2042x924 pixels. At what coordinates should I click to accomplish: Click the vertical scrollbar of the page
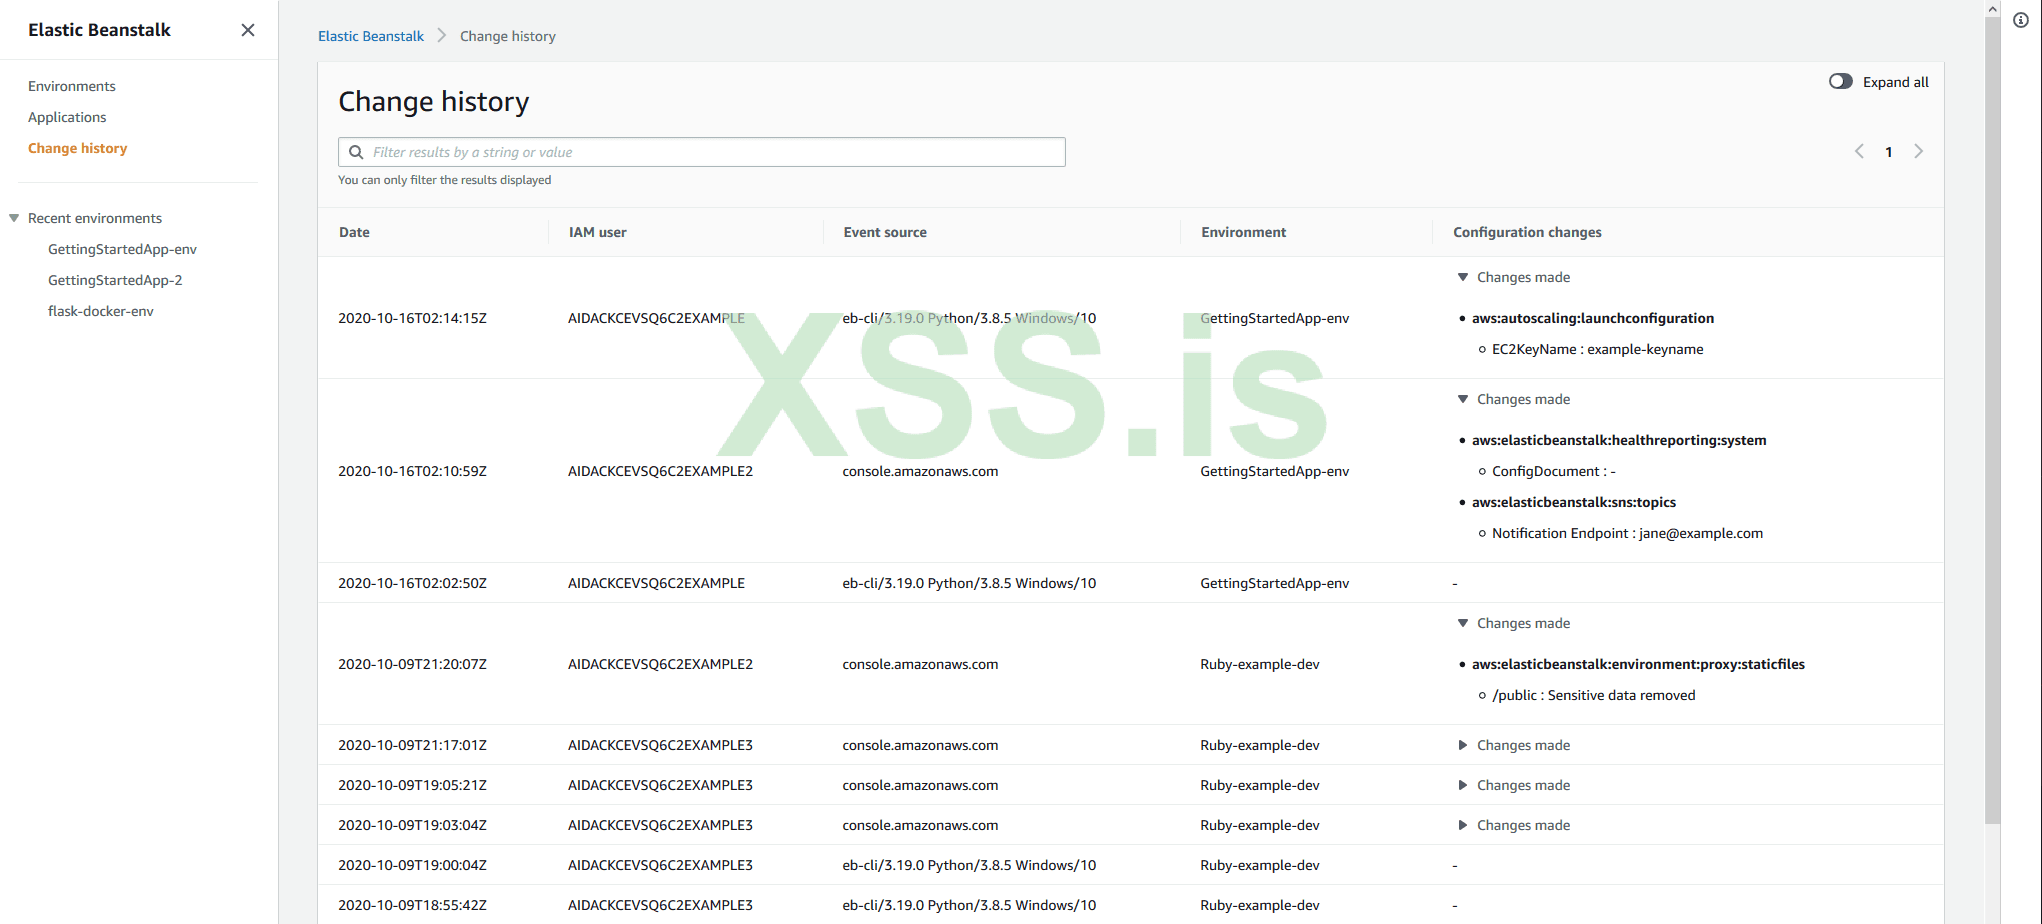click(1993, 420)
